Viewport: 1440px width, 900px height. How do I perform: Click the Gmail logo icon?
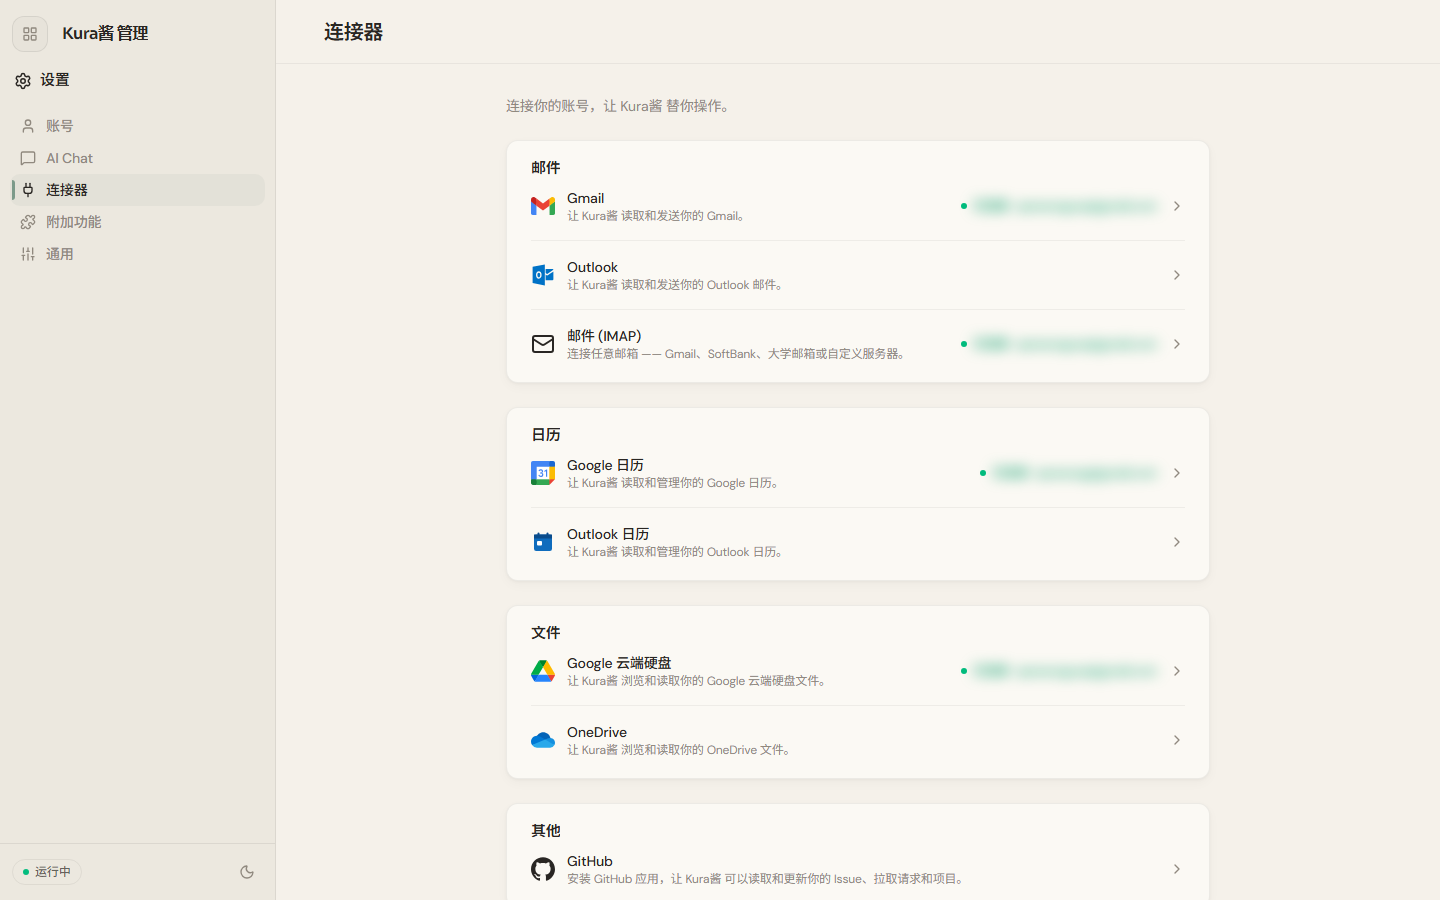click(x=543, y=206)
